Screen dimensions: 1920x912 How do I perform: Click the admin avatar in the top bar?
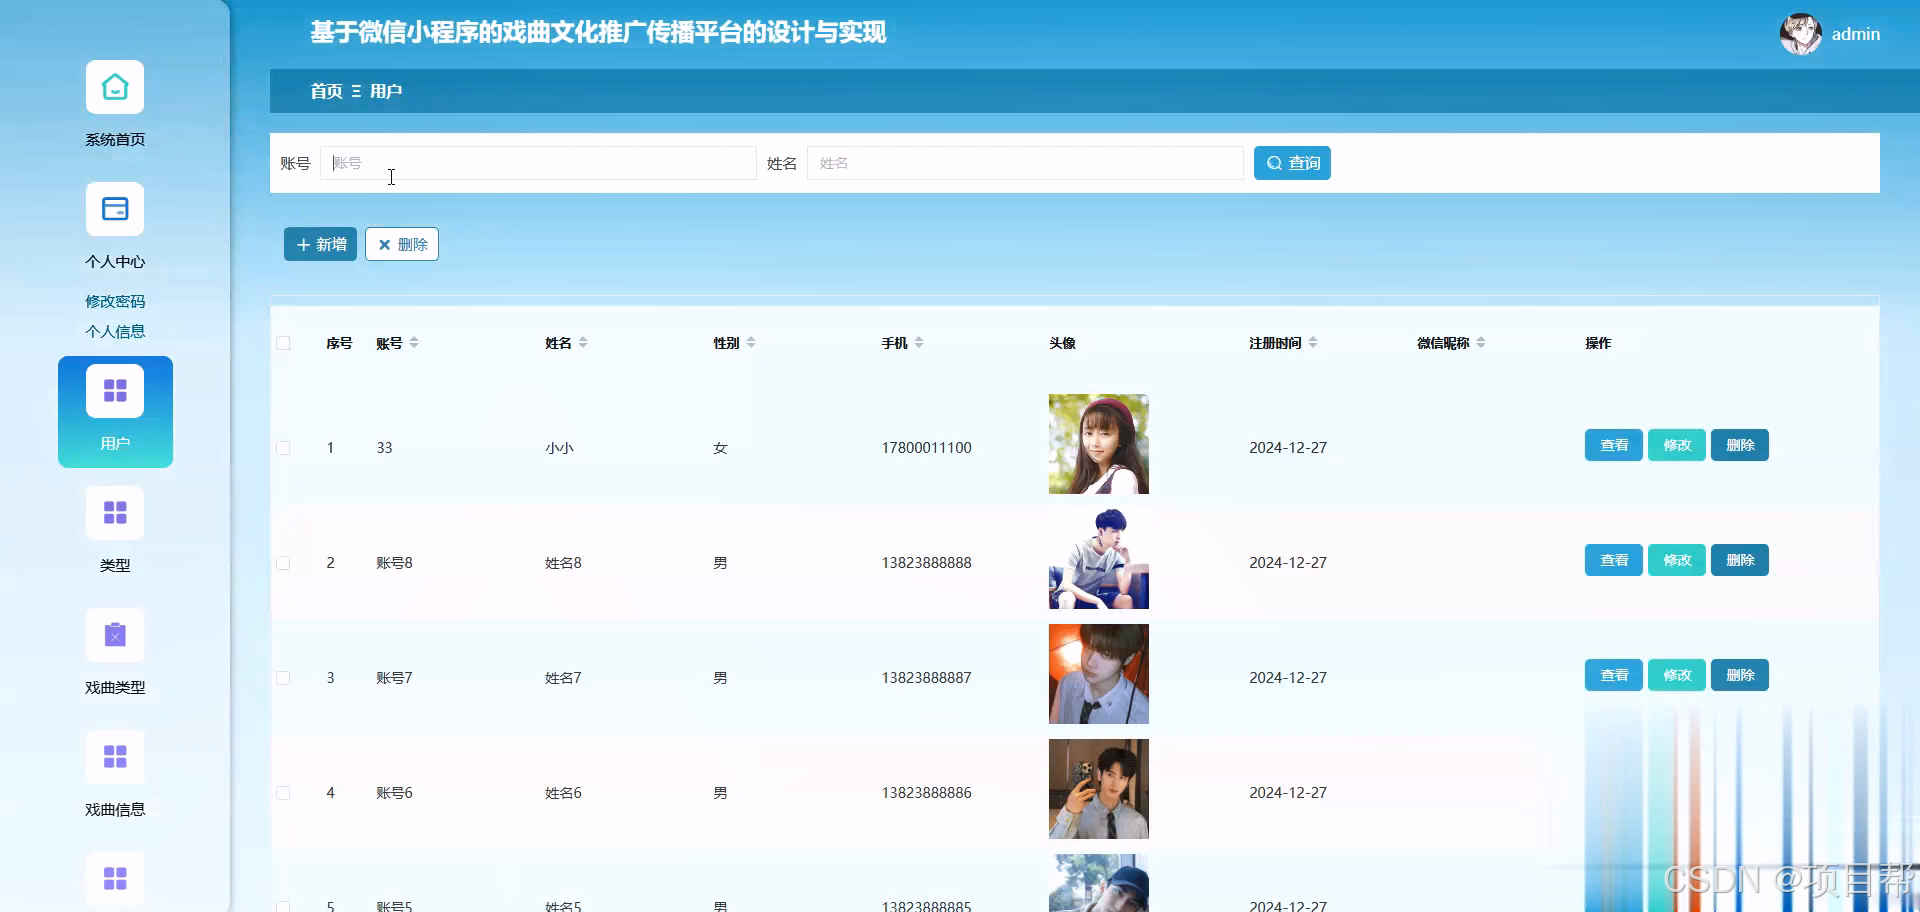(1799, 33)
